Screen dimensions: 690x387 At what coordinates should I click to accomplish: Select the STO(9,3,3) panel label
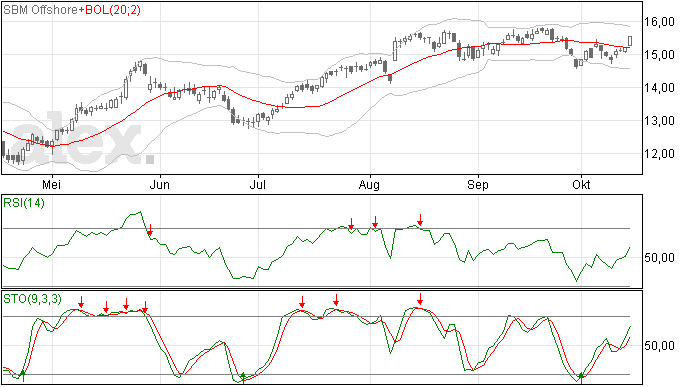tap(32, 299)
